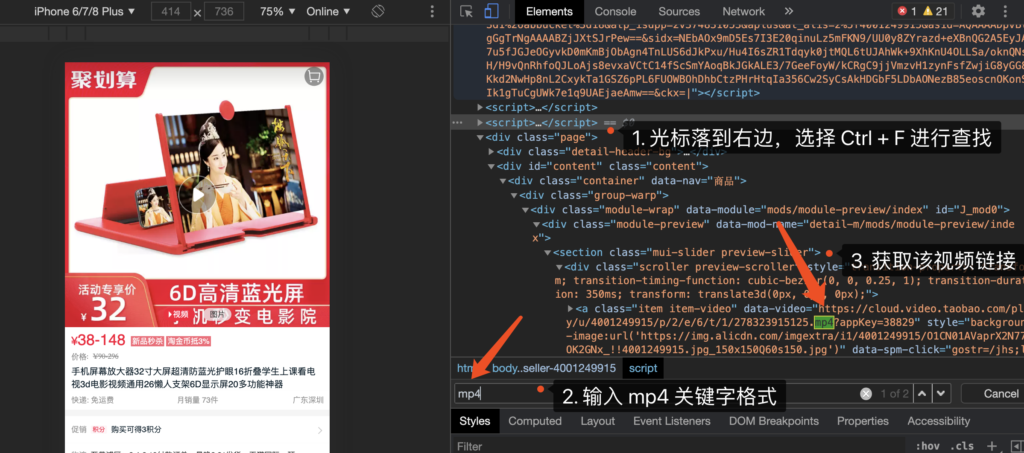Open the 75% zoom dropdown
1024x453 pixels.
278,11
